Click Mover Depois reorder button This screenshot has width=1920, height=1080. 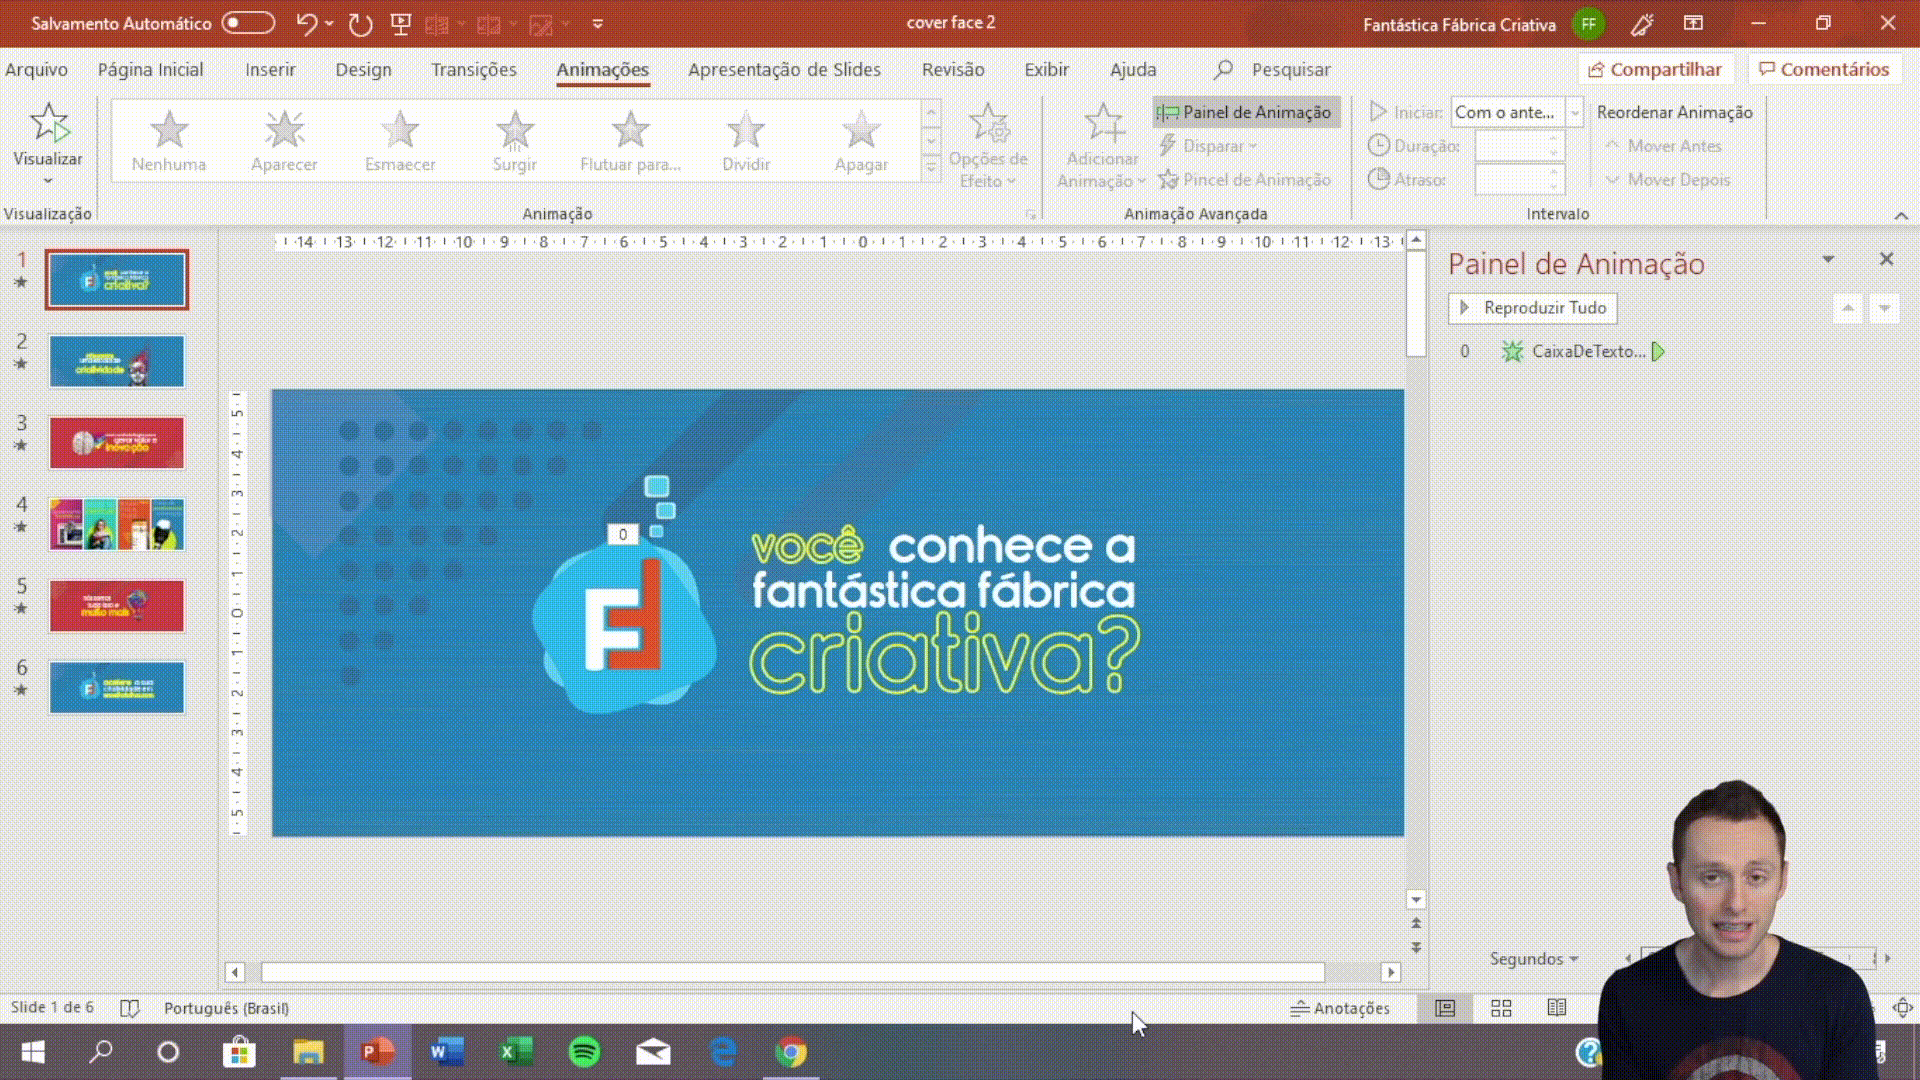(x=1667, y=180)
